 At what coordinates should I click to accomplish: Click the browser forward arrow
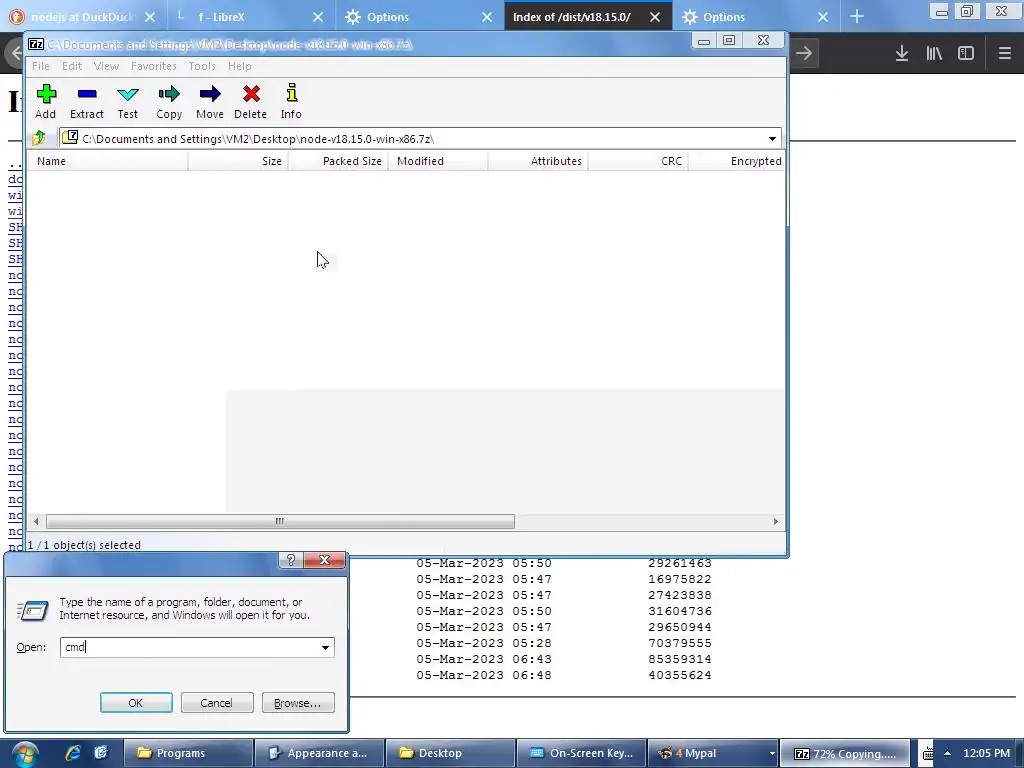point(804,53)
